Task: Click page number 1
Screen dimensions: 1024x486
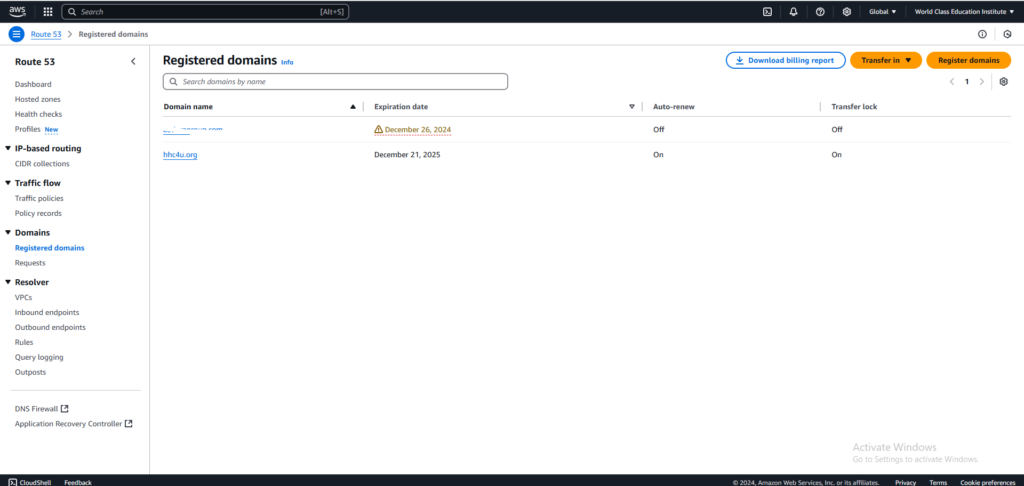Action: pos(967,82)
